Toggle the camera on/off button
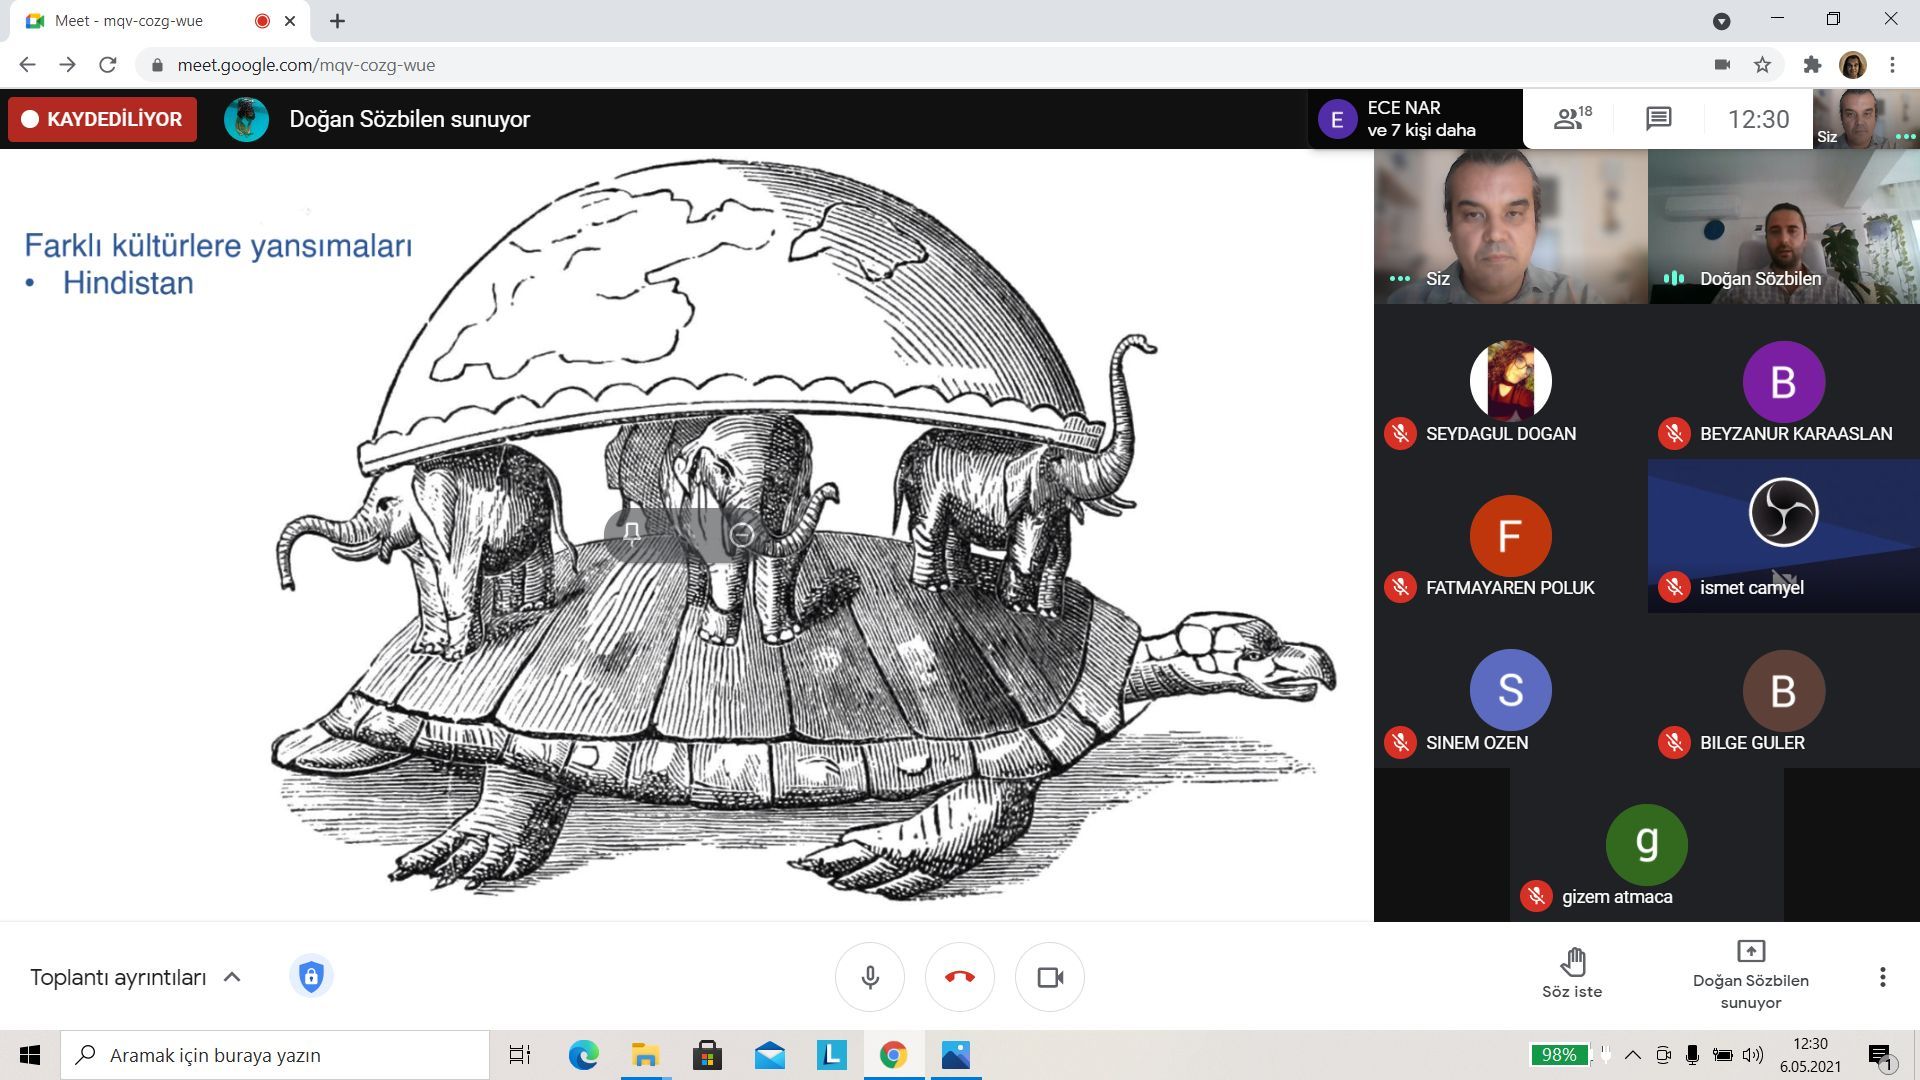Viewport: 1920px width, 1080px height. point(1049,977)
